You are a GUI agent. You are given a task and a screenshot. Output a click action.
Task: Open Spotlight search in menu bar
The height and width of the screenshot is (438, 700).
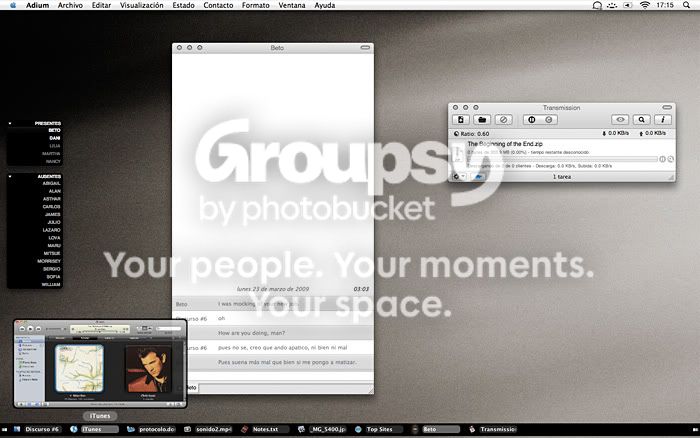pyautogui.click(x=686, y=5)
